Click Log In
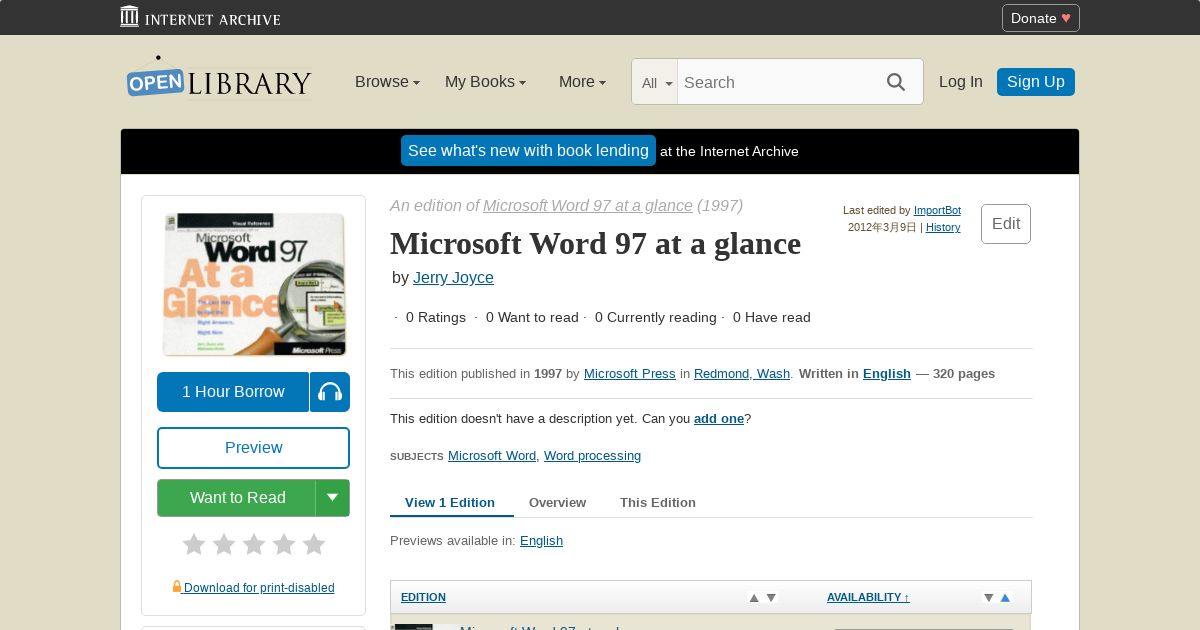1200x630 pixels. (961, 82)
